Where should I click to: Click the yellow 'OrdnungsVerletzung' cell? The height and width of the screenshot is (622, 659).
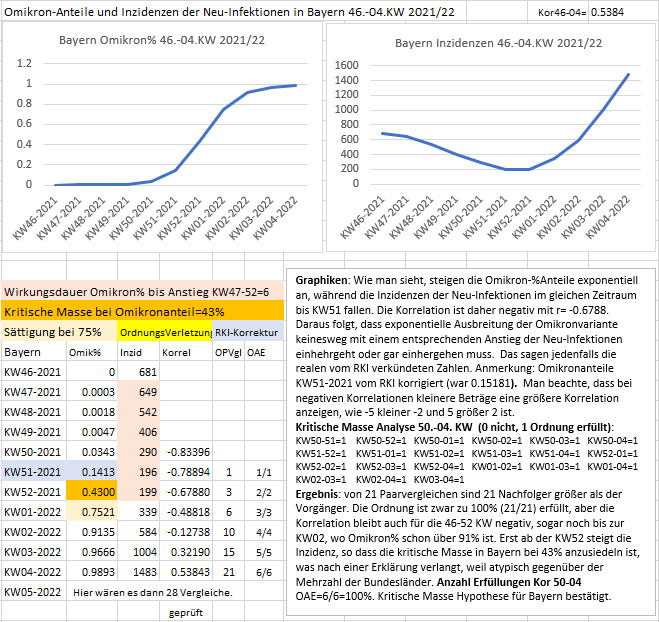click(165, 332)
